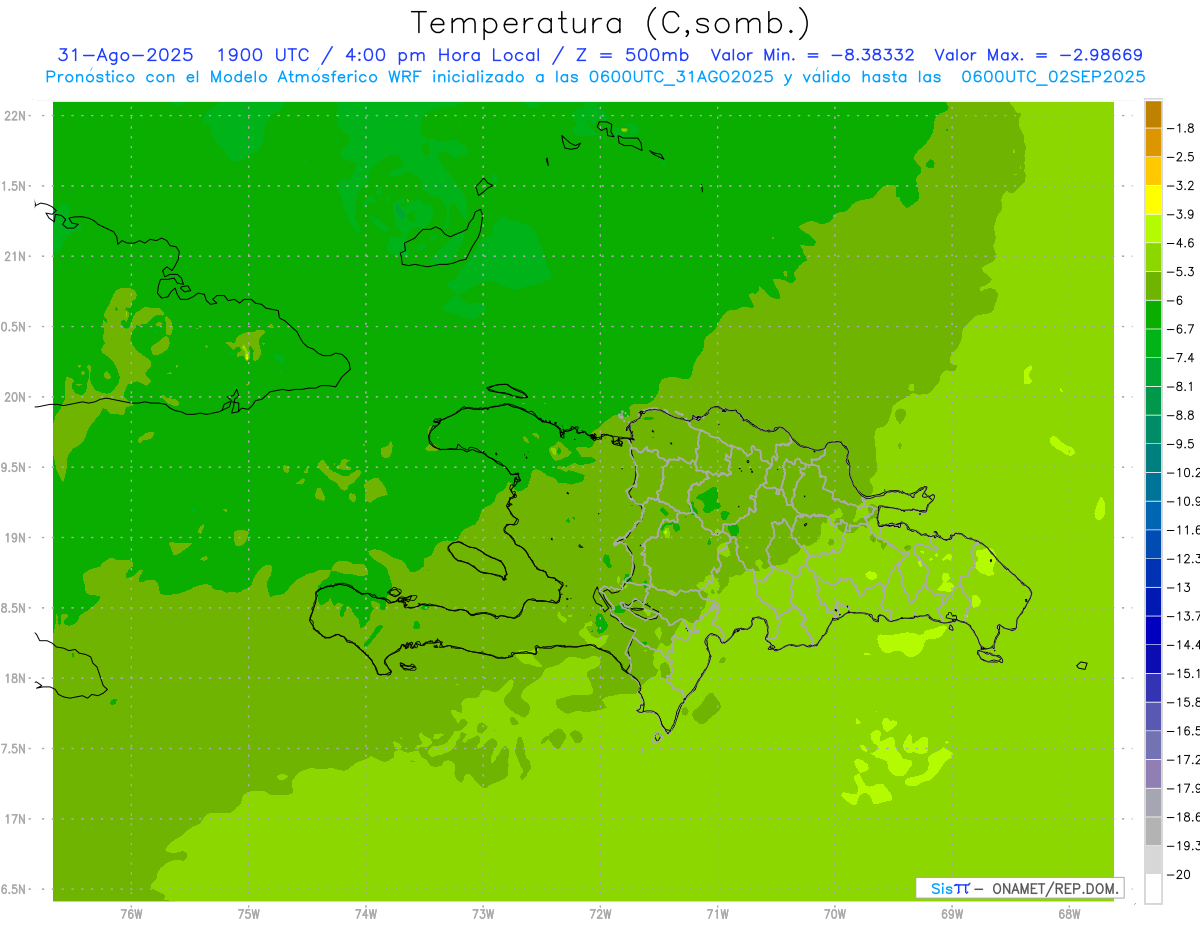This screenshot has height=927, width=1200.
Task: Click the white legend swatch below -20
Action: click(x=1153, y=889)
